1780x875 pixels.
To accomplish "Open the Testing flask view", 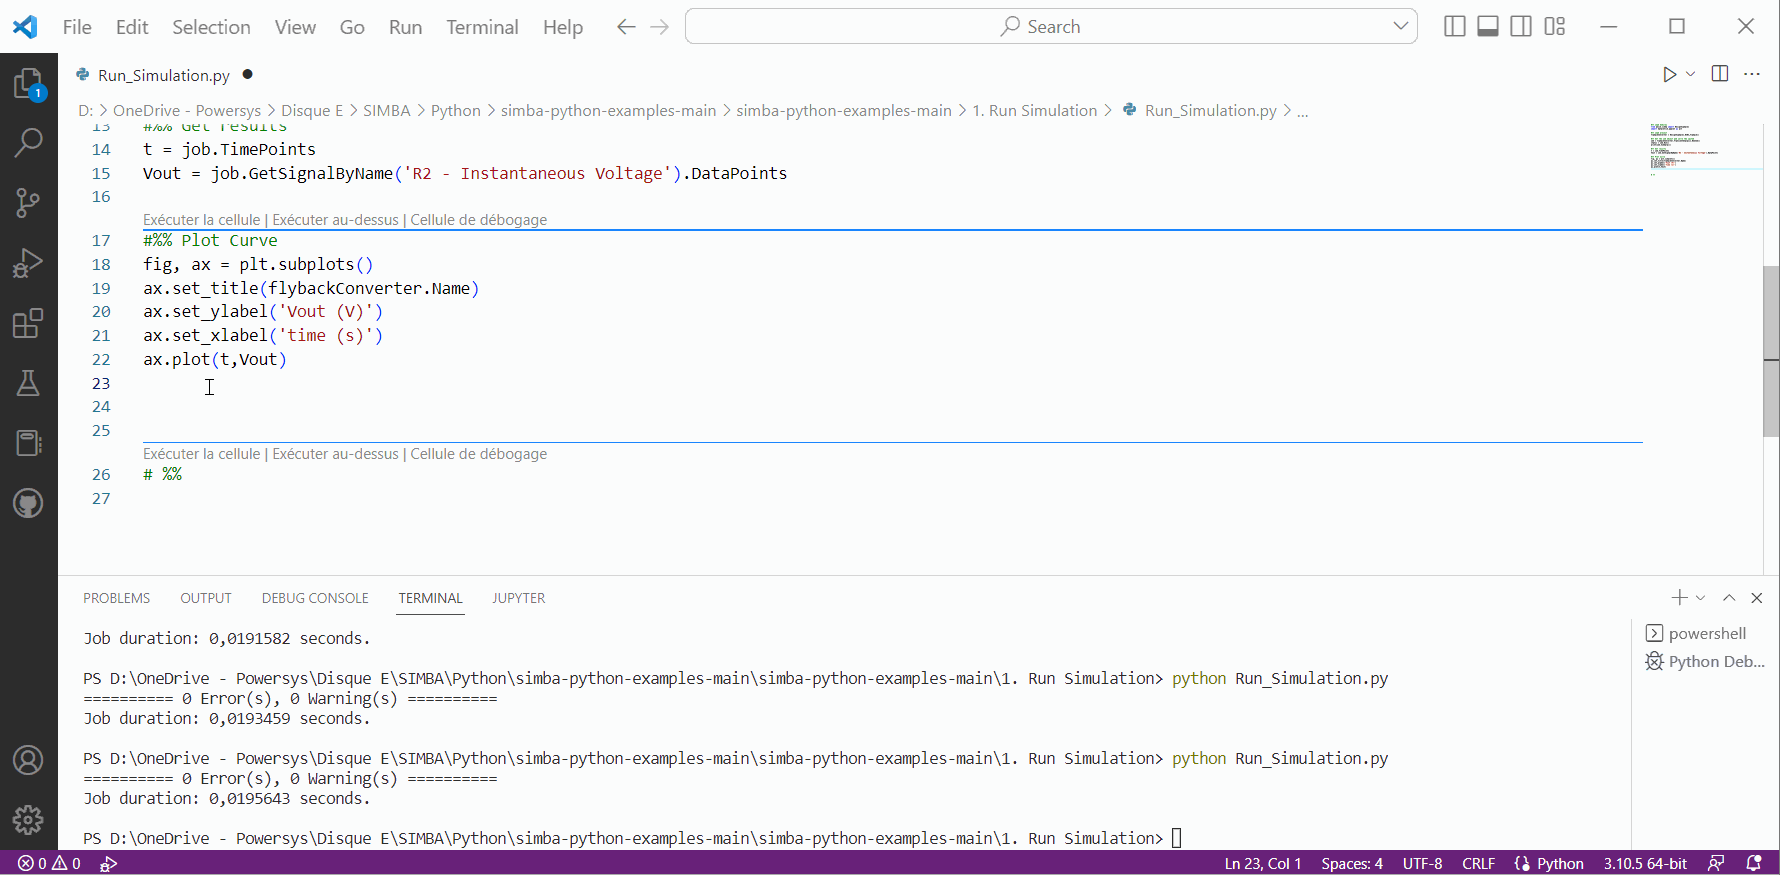I will [28, 383].
